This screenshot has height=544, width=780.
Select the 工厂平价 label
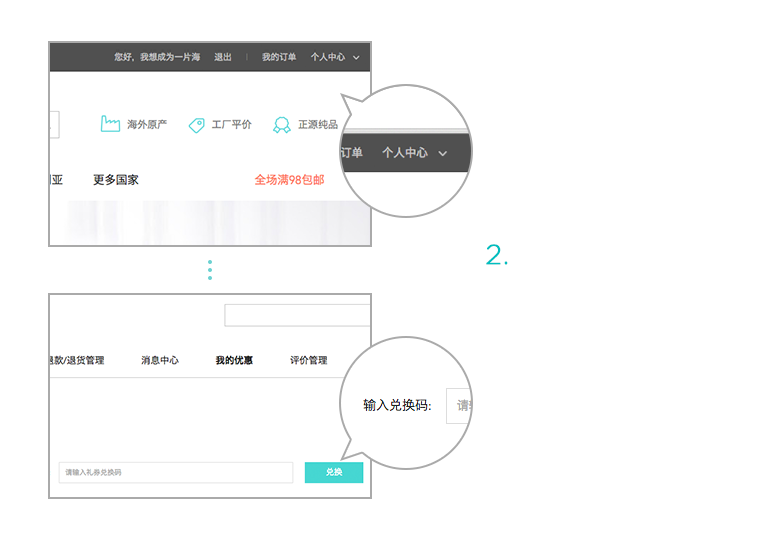click(x=232, y=124)
